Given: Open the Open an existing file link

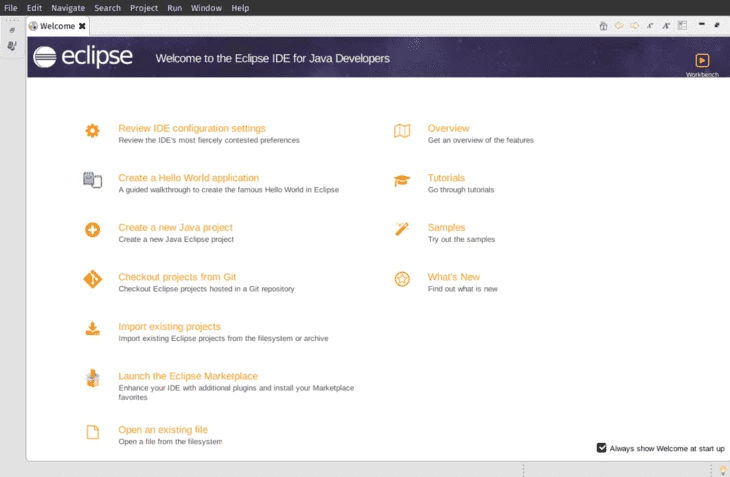Looking at the screenshot, I should click(163, 430).
